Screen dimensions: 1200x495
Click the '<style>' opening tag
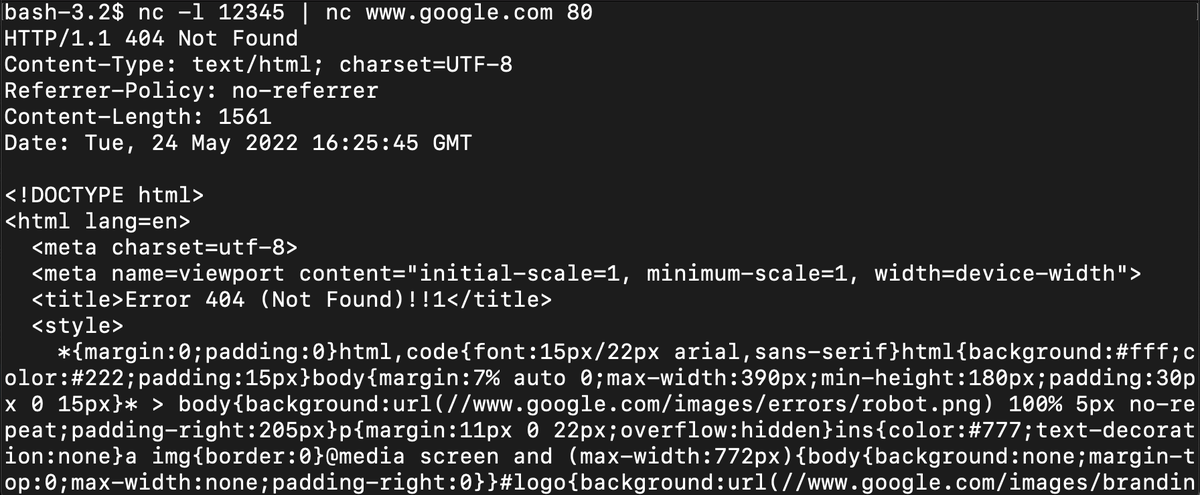(78, 325)
